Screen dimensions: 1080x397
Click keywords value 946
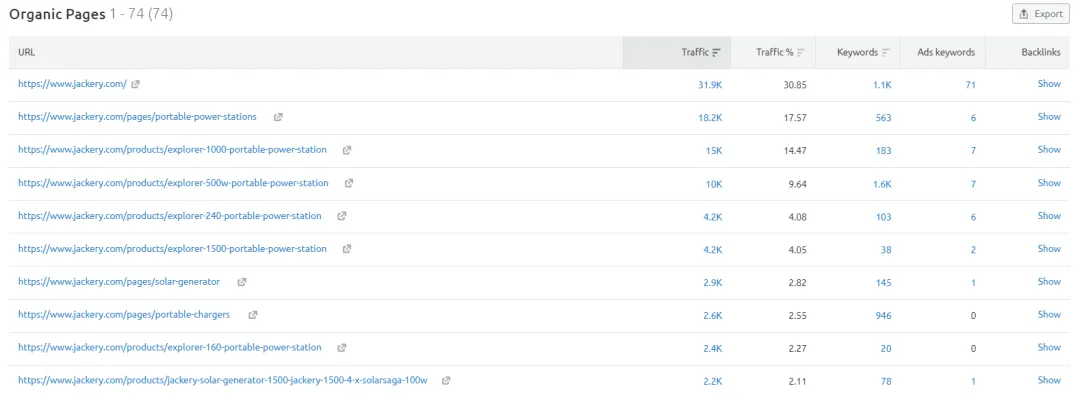click(x=884, y=316)
